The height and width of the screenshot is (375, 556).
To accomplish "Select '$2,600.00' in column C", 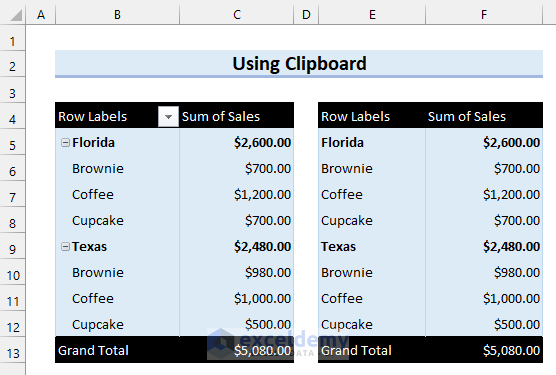I will click(x=237, y=142).
